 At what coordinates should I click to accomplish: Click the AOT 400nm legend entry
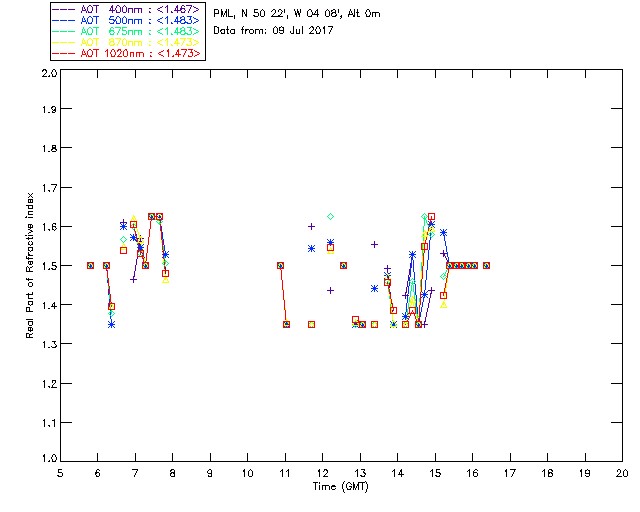pos(127,9)
